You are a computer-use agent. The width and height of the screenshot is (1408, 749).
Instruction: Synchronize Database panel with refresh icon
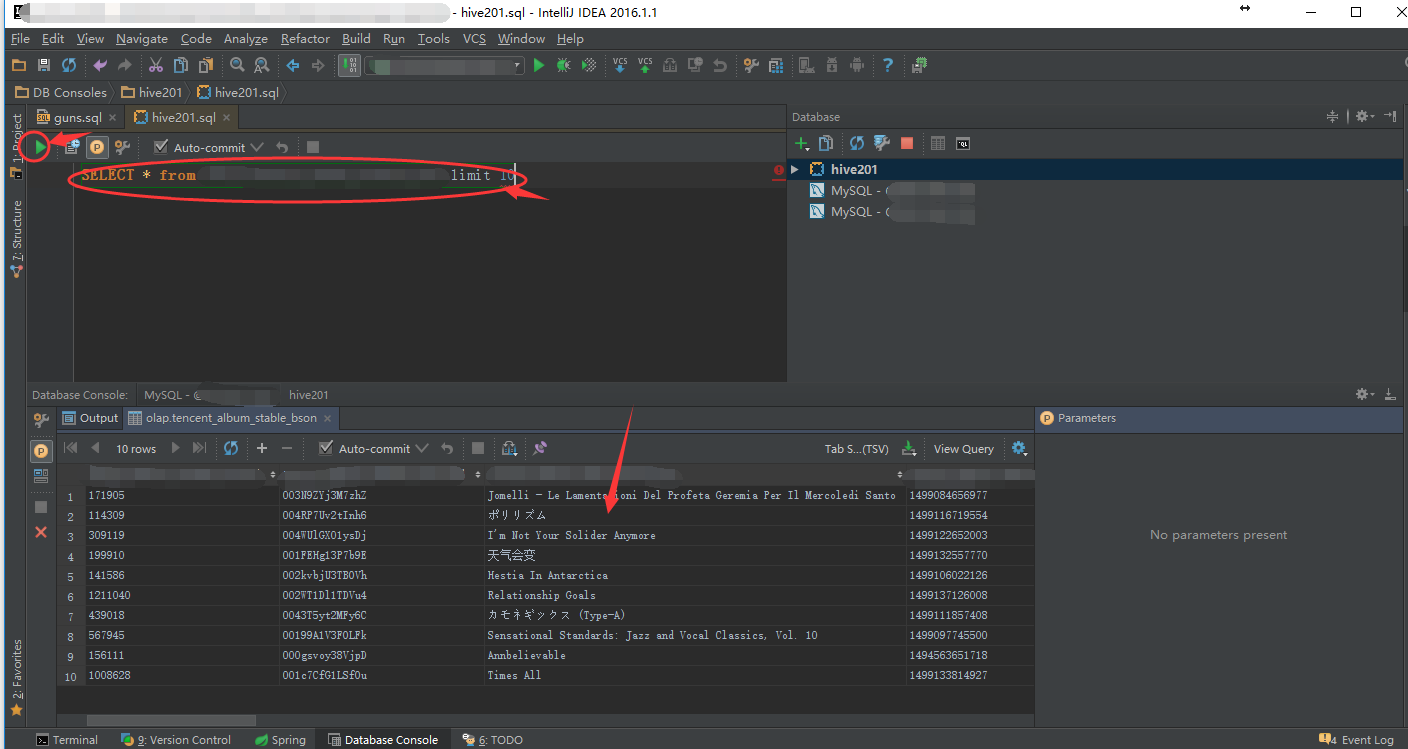click(x=857, y=143)
